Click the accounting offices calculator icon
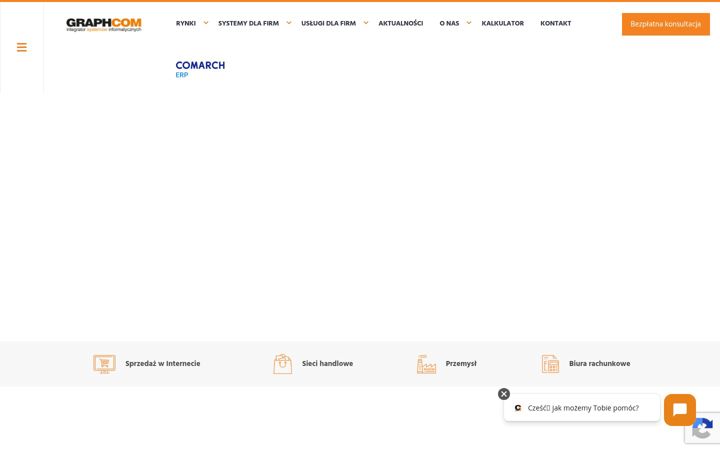The width and height of the screenshot is (720, 450). (550, 364)
